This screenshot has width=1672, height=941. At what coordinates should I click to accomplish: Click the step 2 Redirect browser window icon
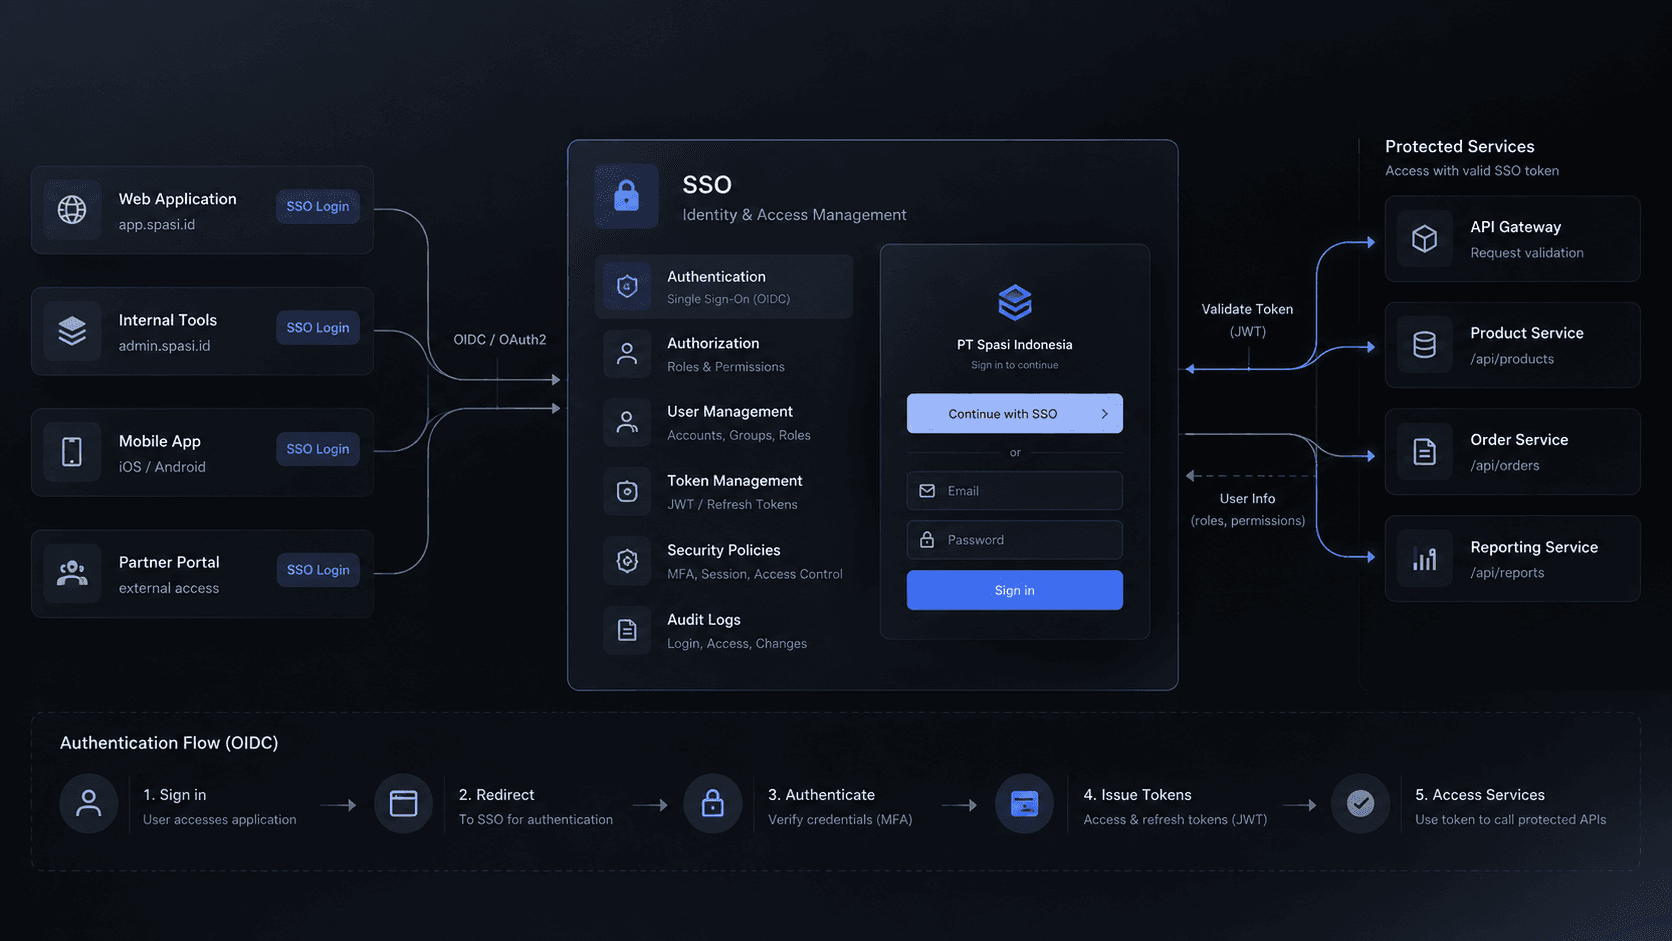coord(403,803)
